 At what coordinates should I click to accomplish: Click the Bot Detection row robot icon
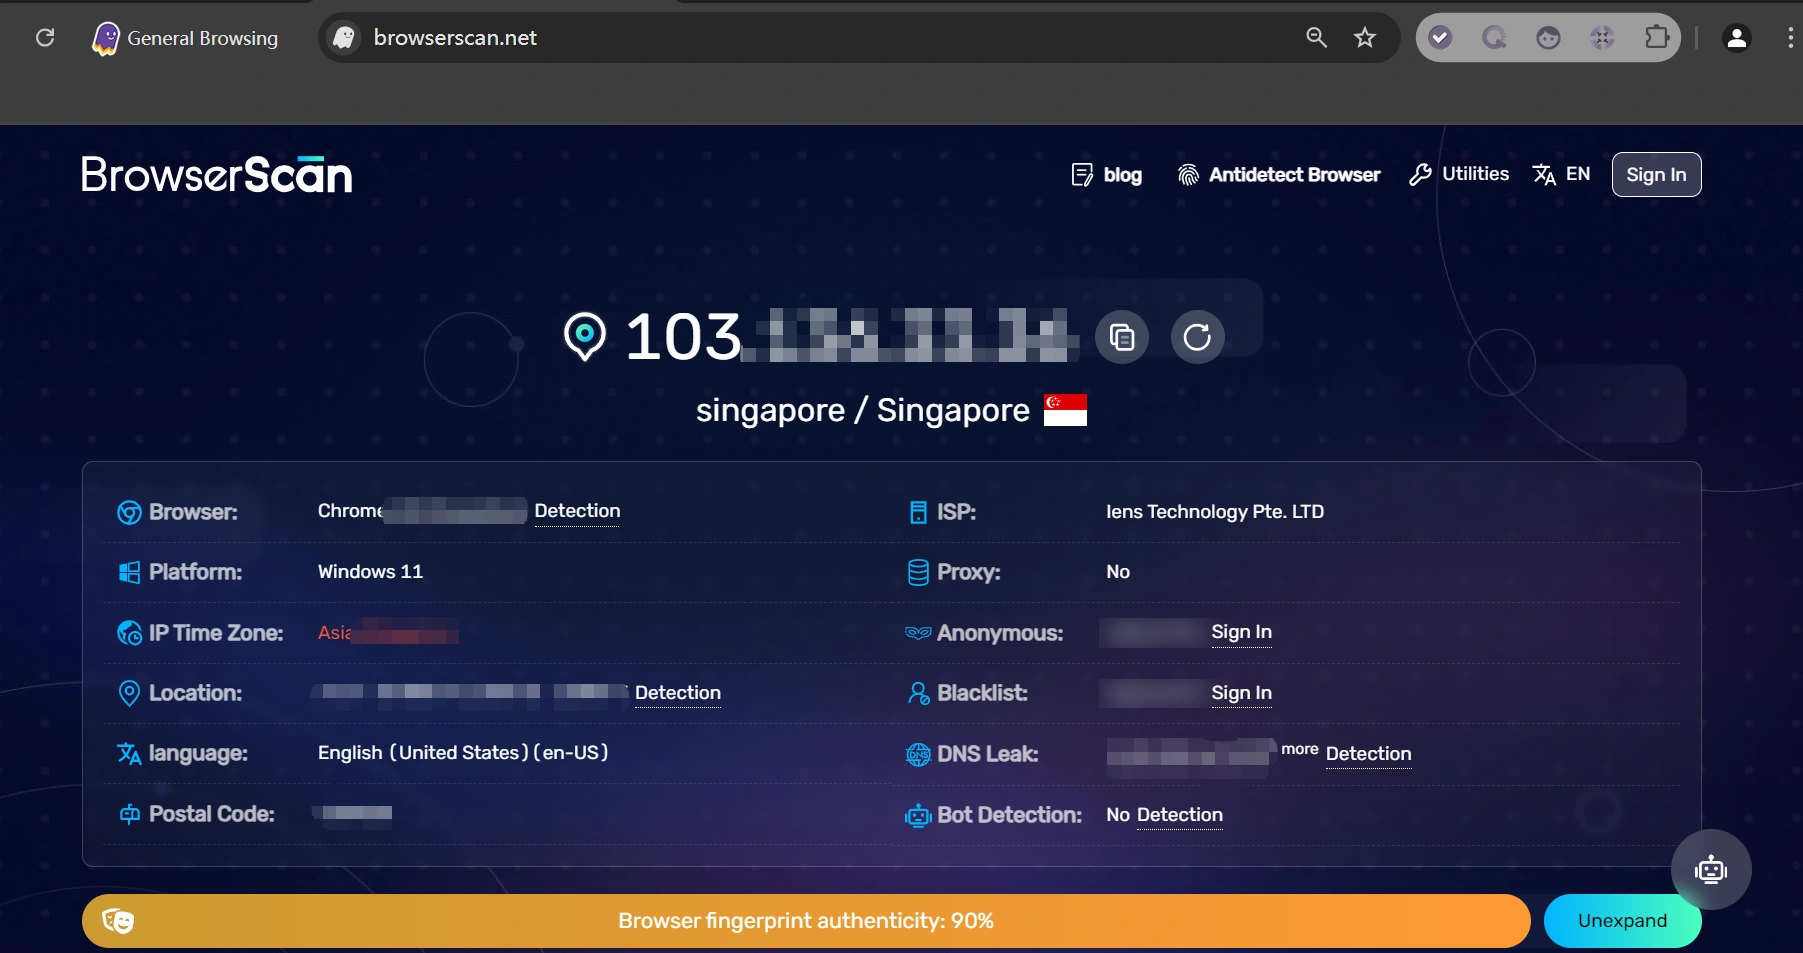[x=918, y=816]
